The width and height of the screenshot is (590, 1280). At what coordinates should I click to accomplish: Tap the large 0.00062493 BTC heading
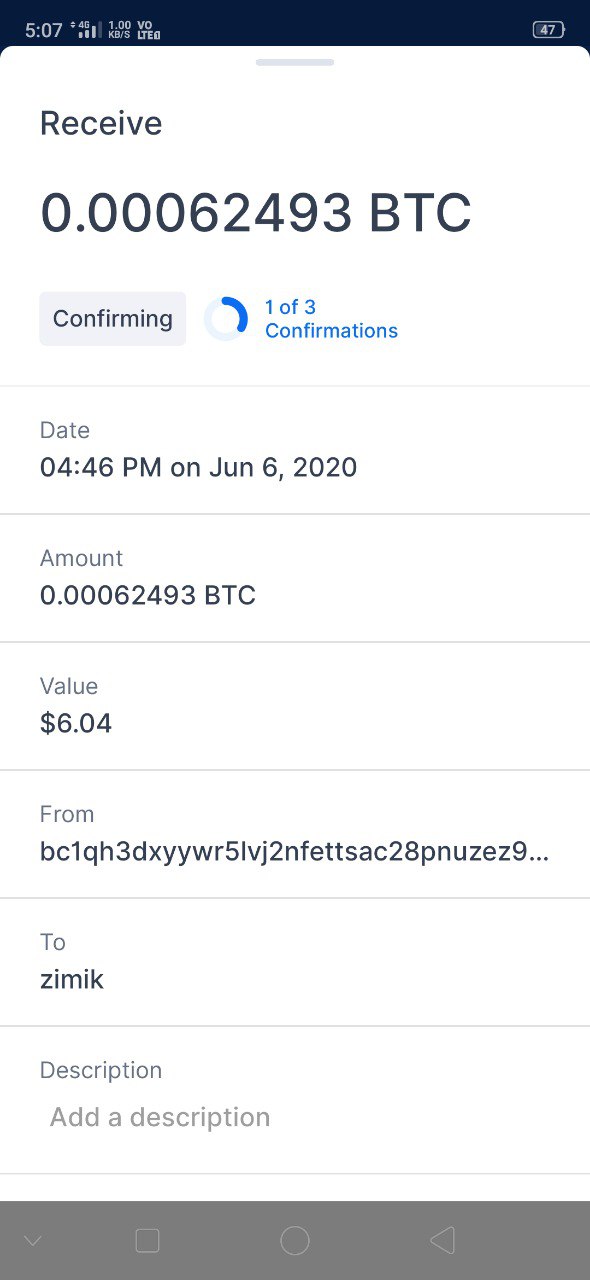pos(255,213)
